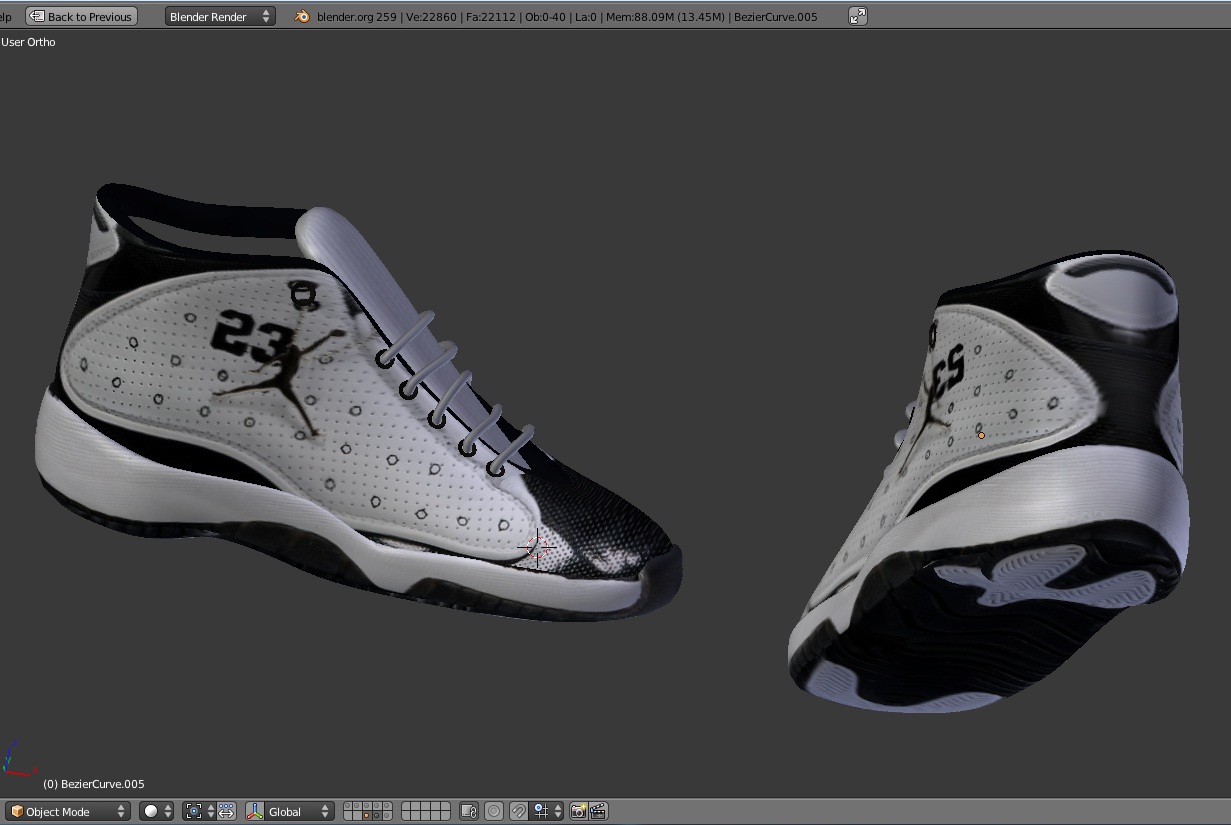This screenshot has height=825, width=1231.
Task: Open the Global transform orientation dropdown
Action: pyautogui.click(x=300, y=811)
